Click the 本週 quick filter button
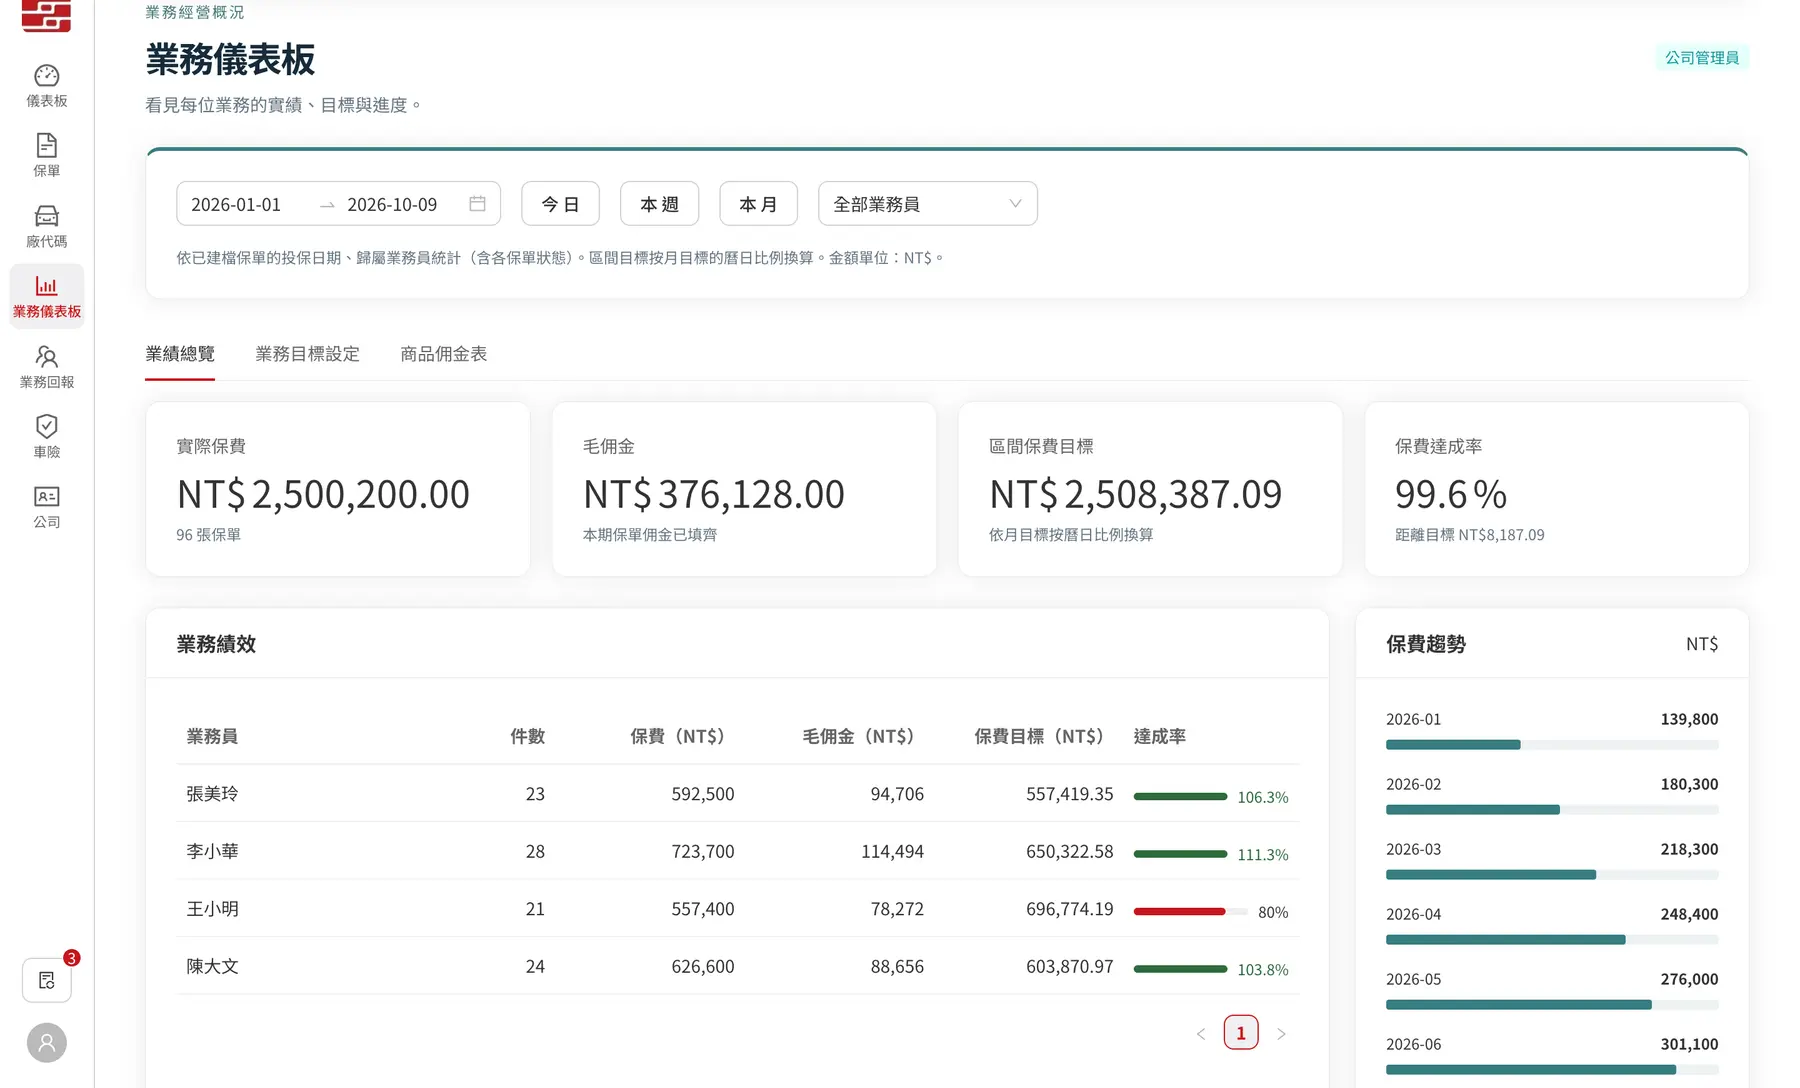This screenshot has height=1088, width=1800. [x=659, y=204]
